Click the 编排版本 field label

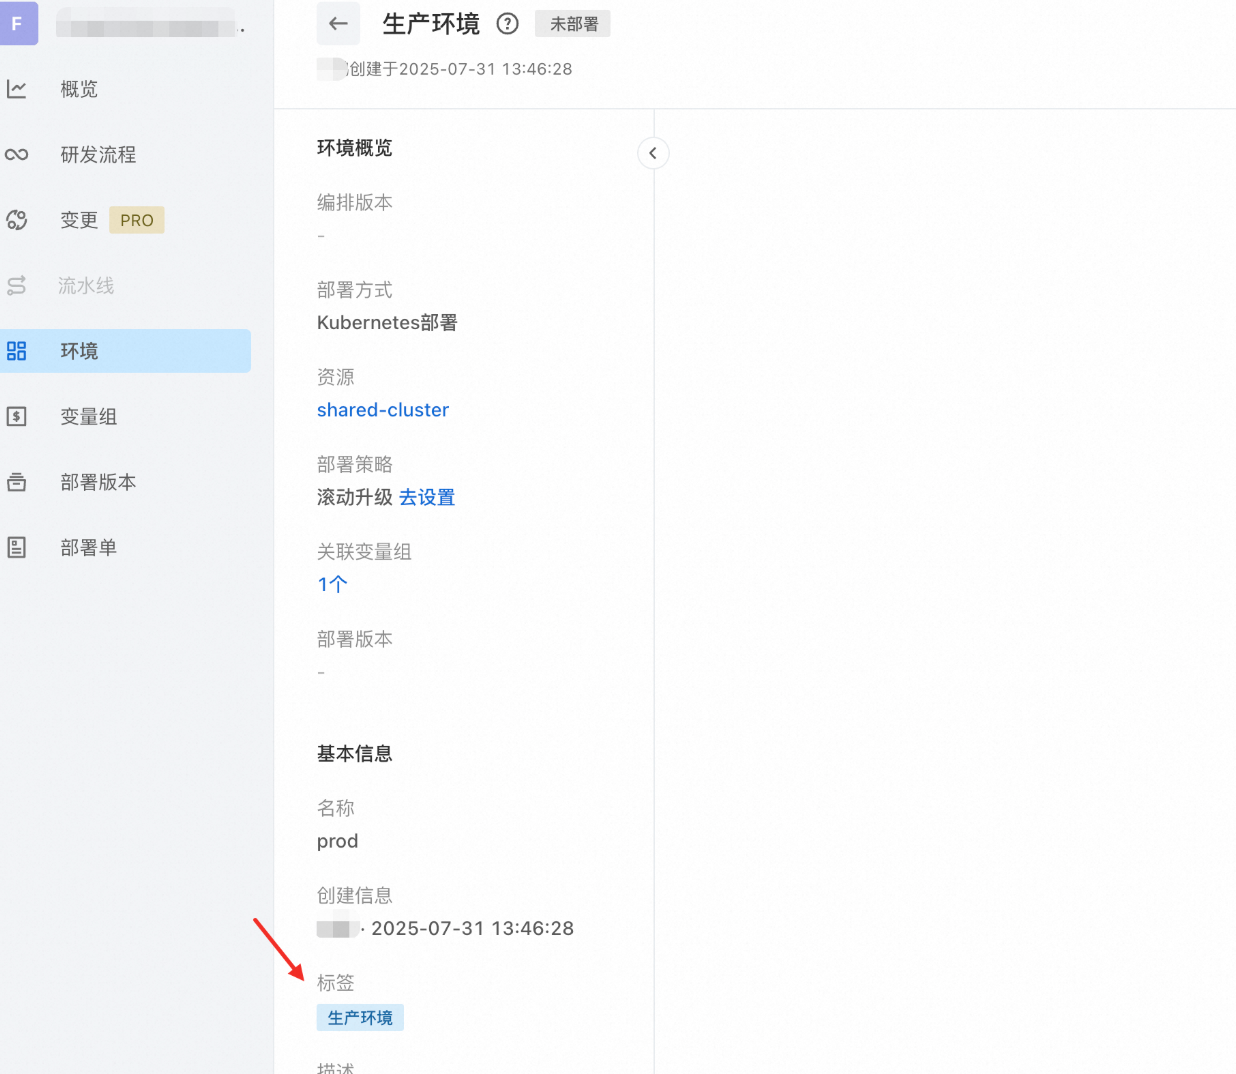pos(355,202)
